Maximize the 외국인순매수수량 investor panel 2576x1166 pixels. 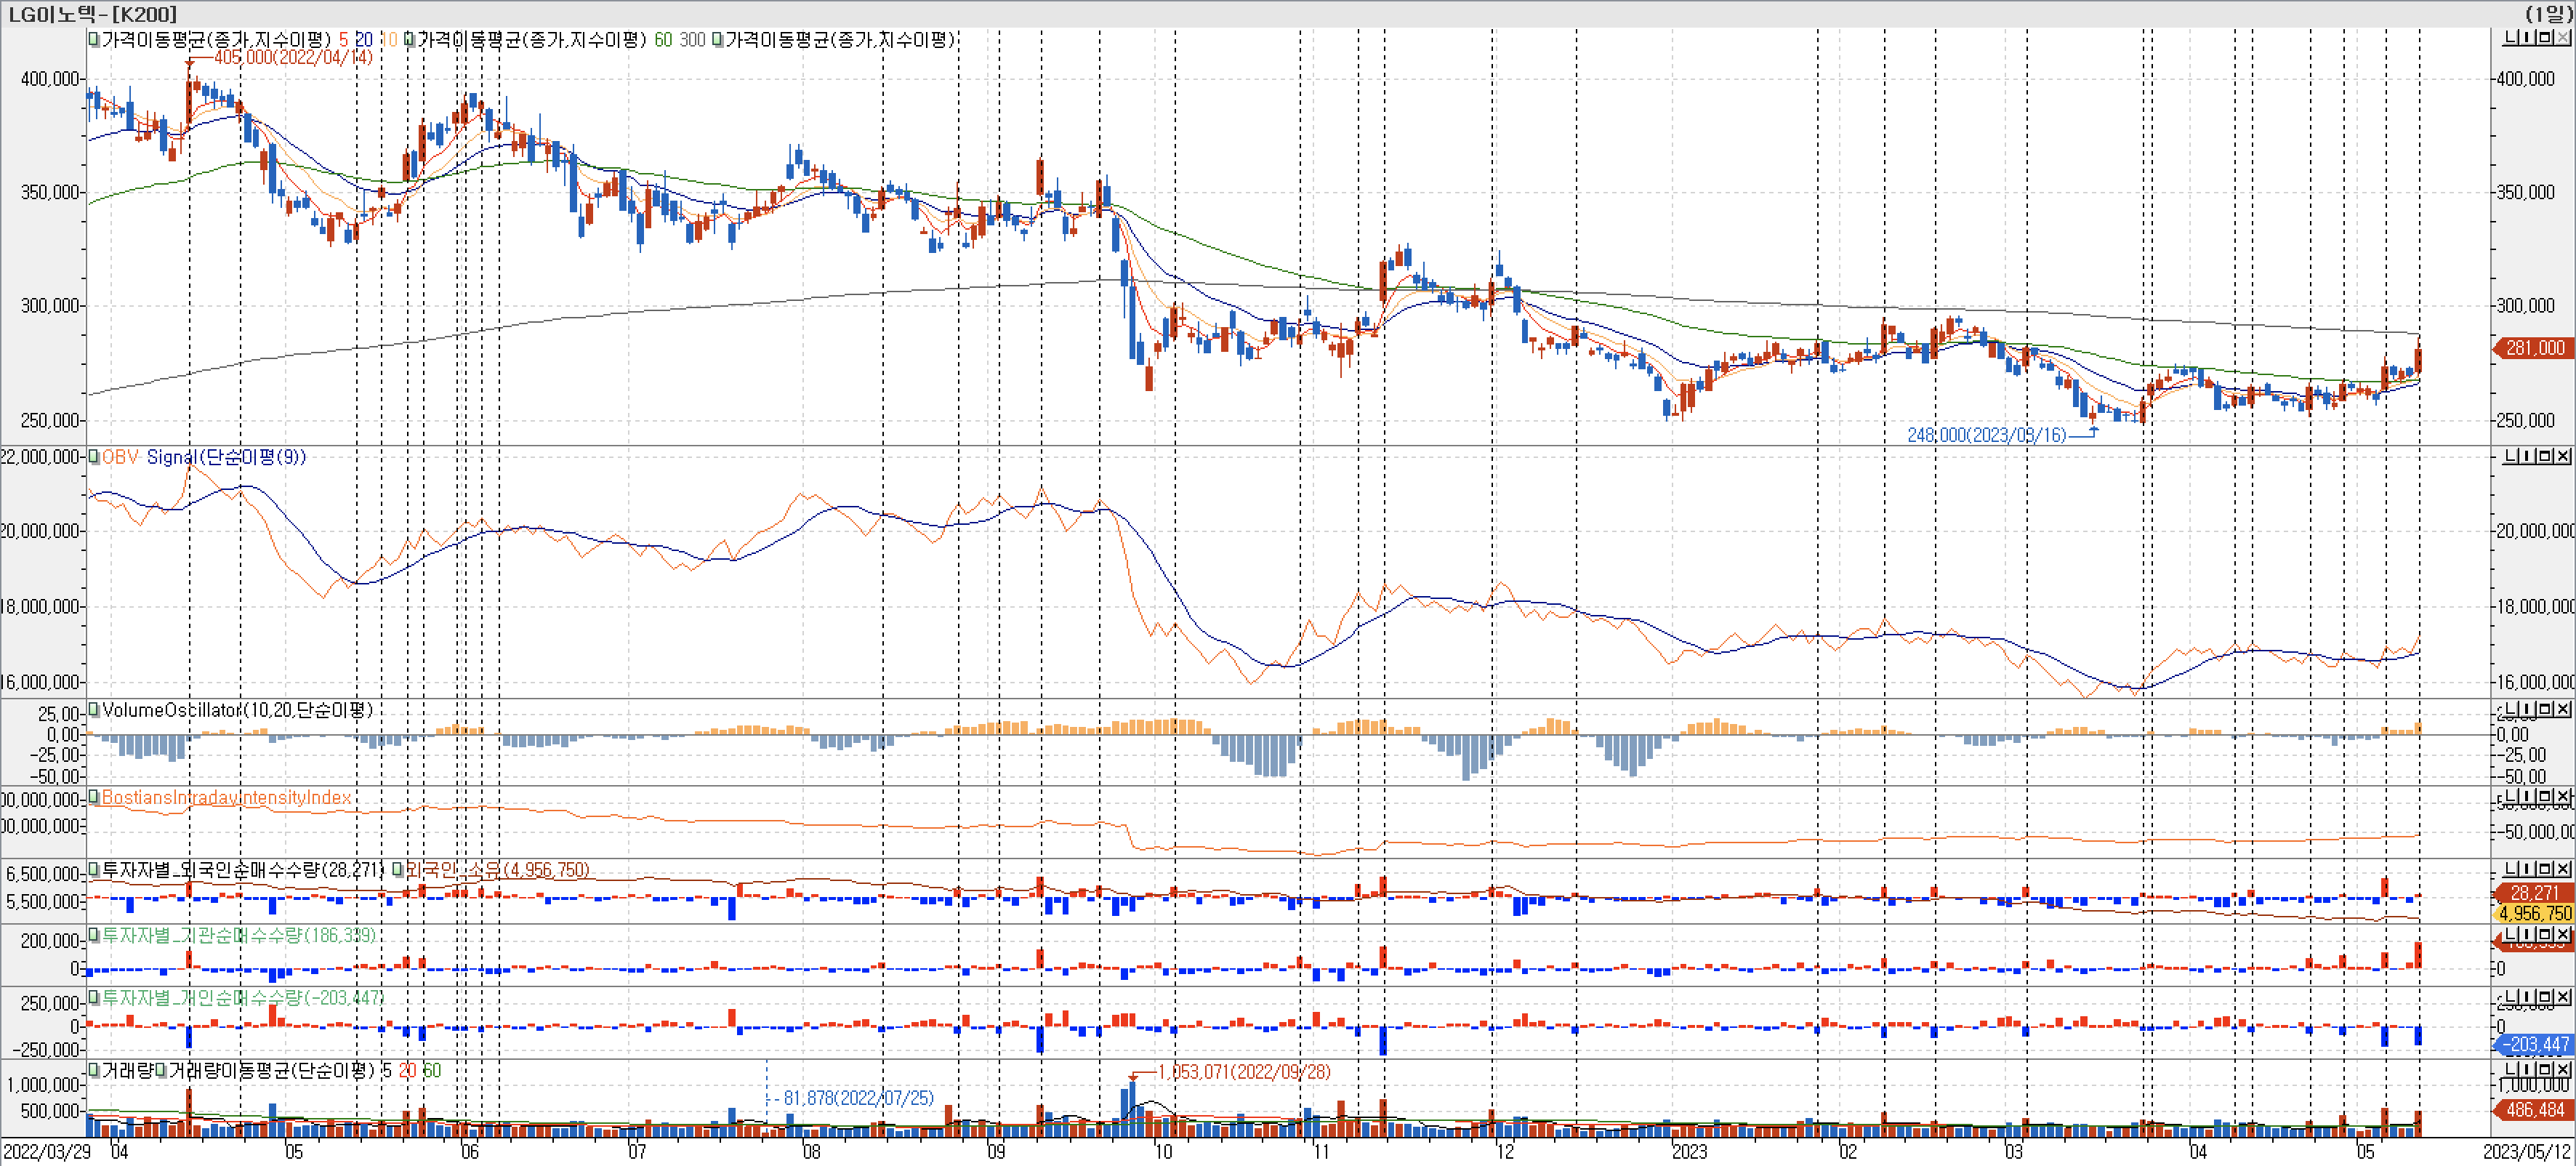(2545, 869)
